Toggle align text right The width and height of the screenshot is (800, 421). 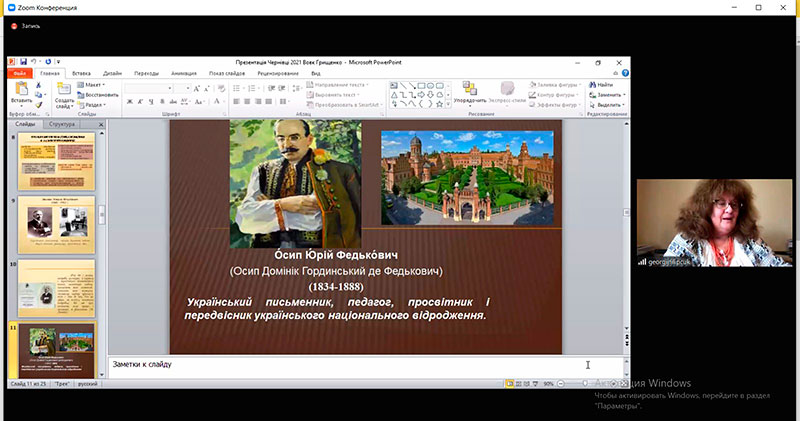[258, 102]
